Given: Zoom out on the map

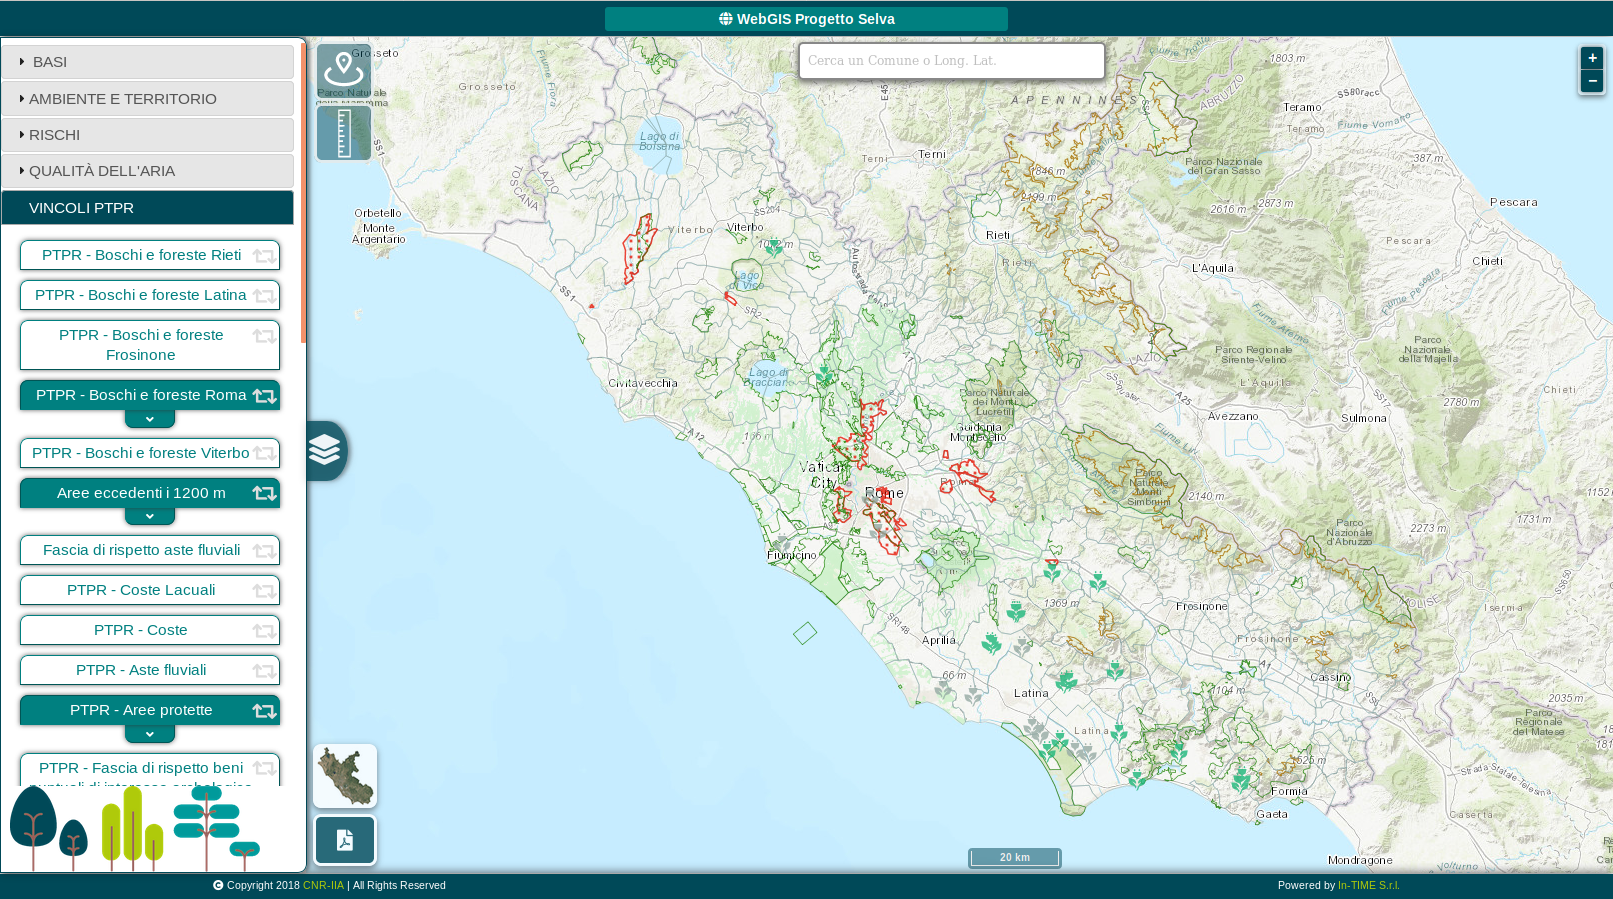Looking at the screenshot, I should coord(1592,81).
